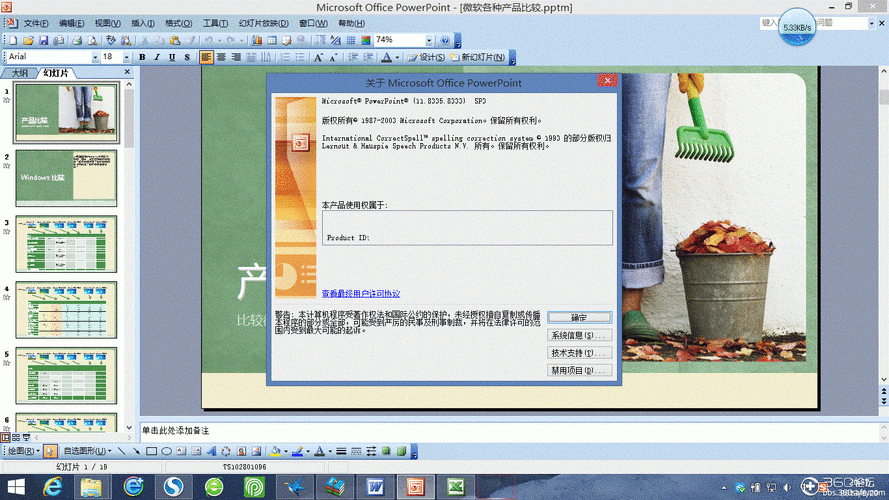
Task: Switch to the 大纲 outline tab
Action: (19, 73)
